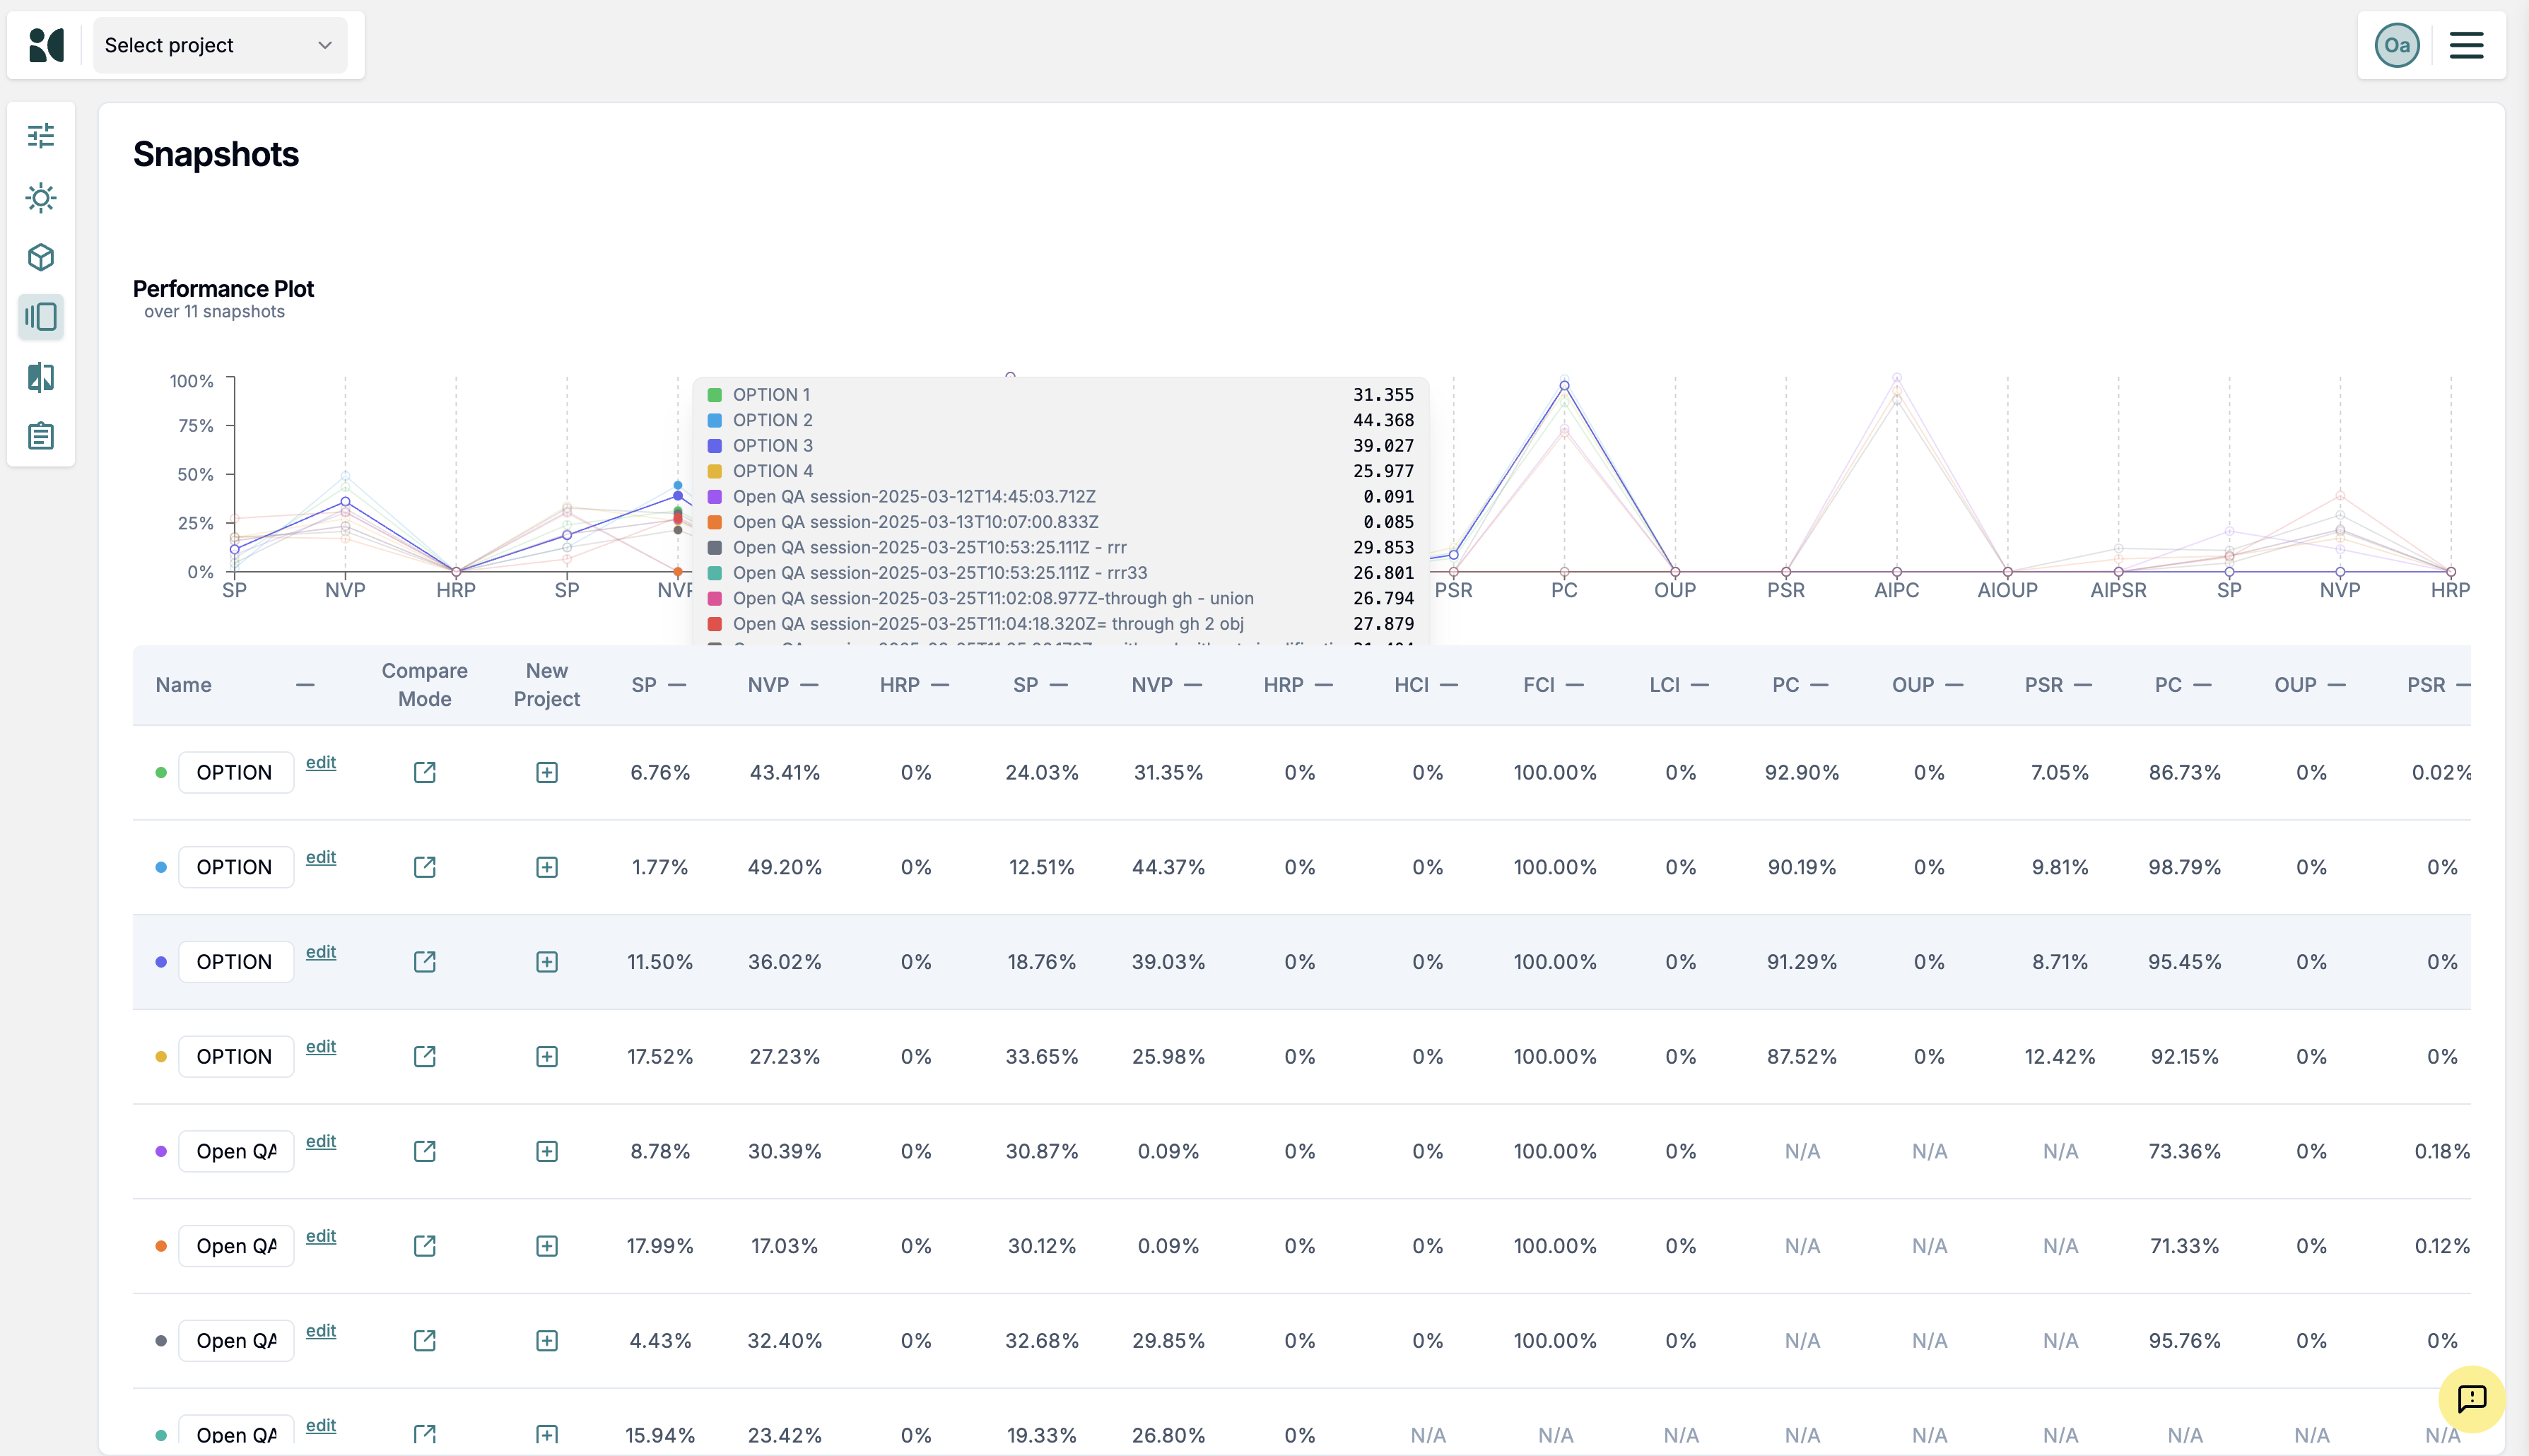Open the feedback chat bubble button
Screen dimensions: 2529x1456
2471,1398
